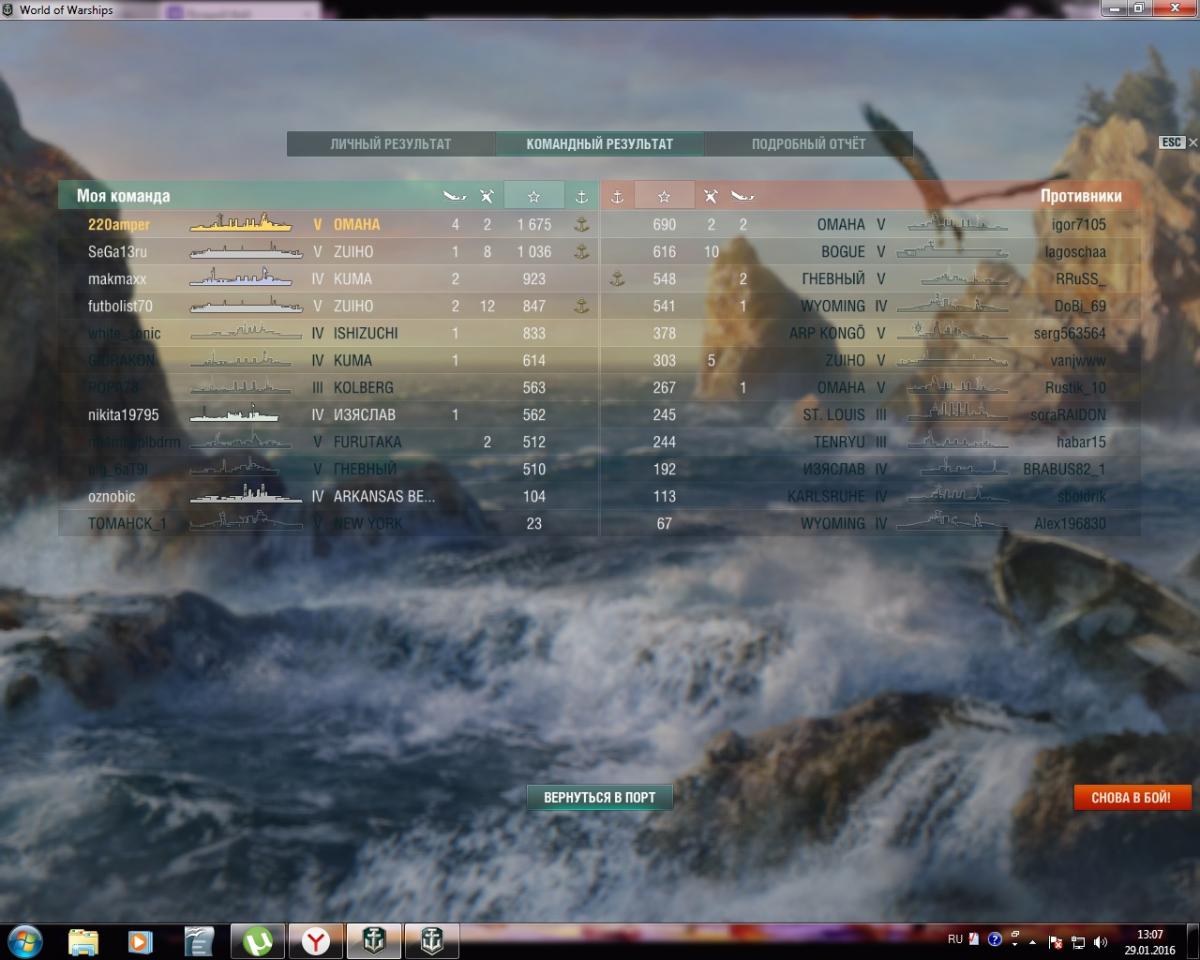Viewport: 1200px width, 960px height.
Task: Sort enemies by ships destroyed icon
Action: pyautogui.click(x=743, y=196)
